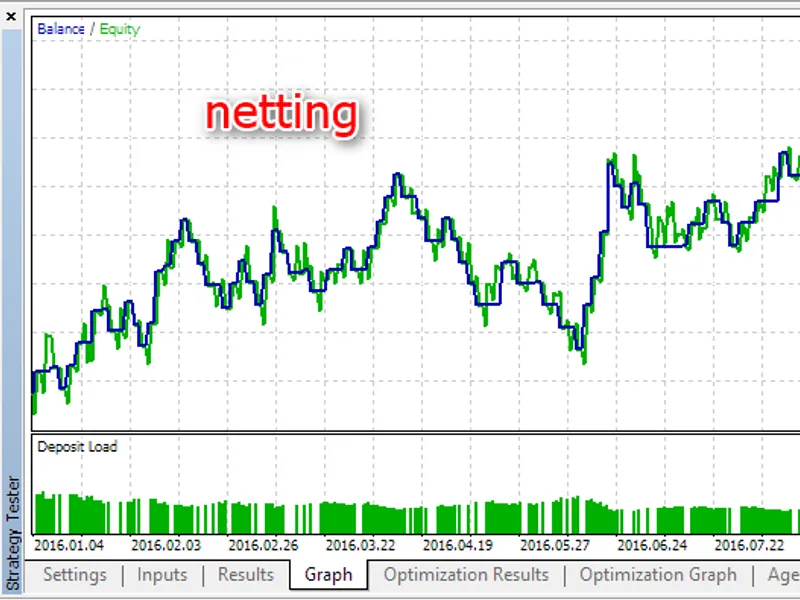Click the 2016.03.22 date label
This screenshot has height=600, width=800.
(361, 545)
